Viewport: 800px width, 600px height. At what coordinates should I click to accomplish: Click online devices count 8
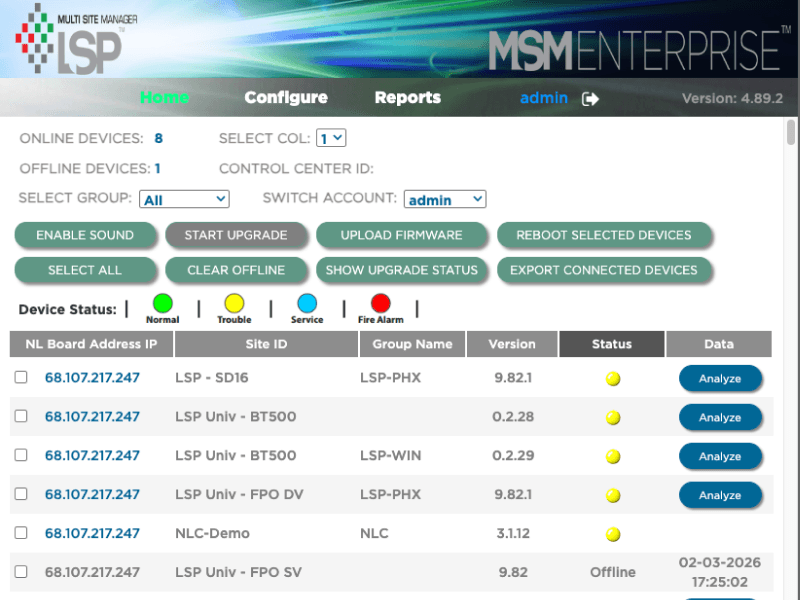point(159,138)
